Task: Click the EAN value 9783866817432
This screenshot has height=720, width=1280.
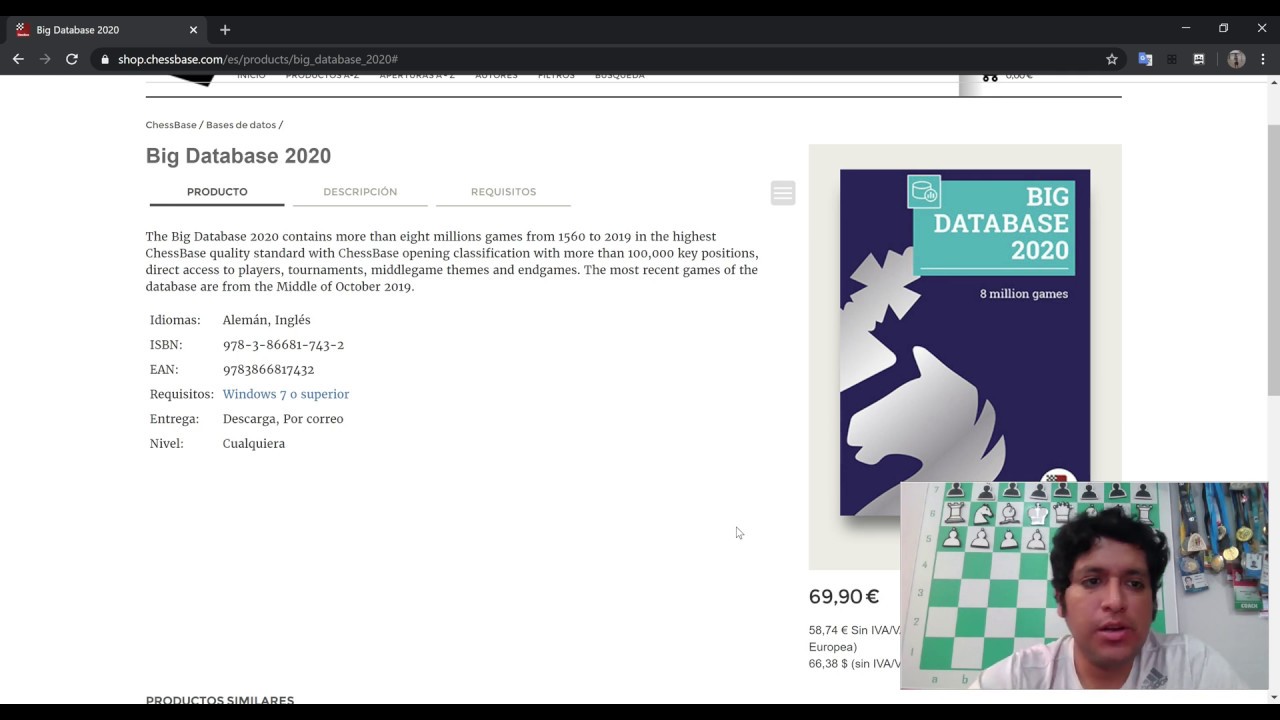Action: coord(268,370)
